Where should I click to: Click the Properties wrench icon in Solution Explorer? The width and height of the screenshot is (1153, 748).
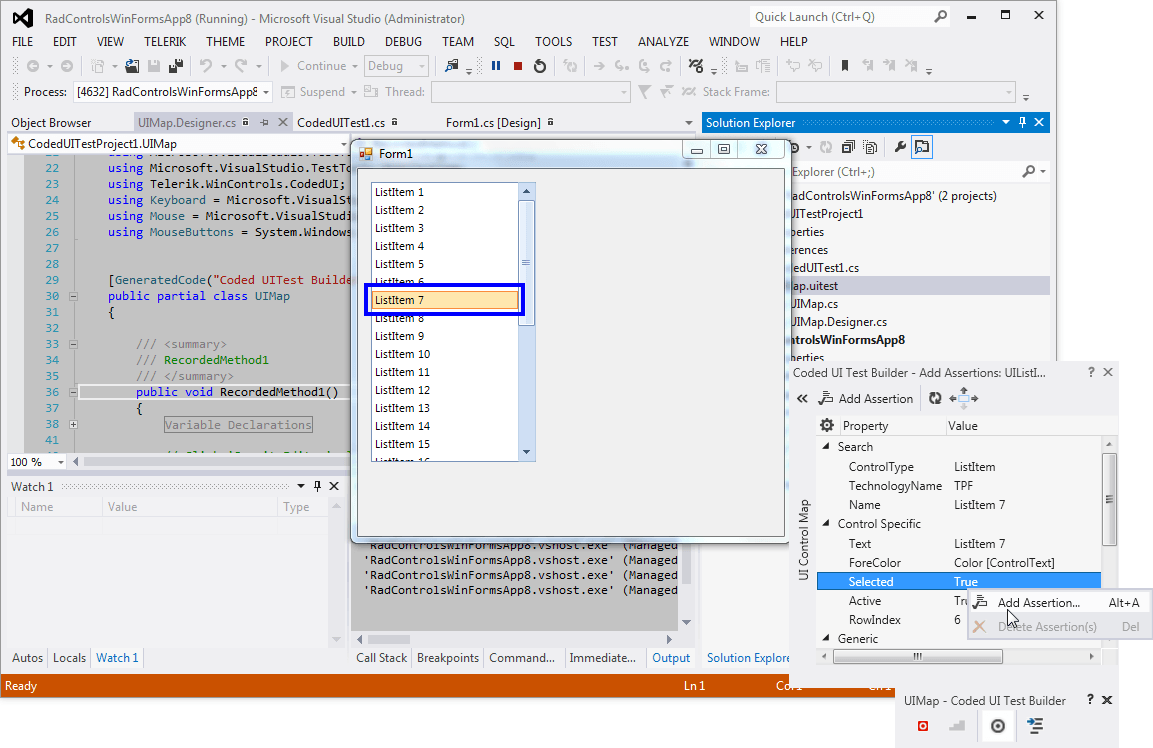coord(900,147)
